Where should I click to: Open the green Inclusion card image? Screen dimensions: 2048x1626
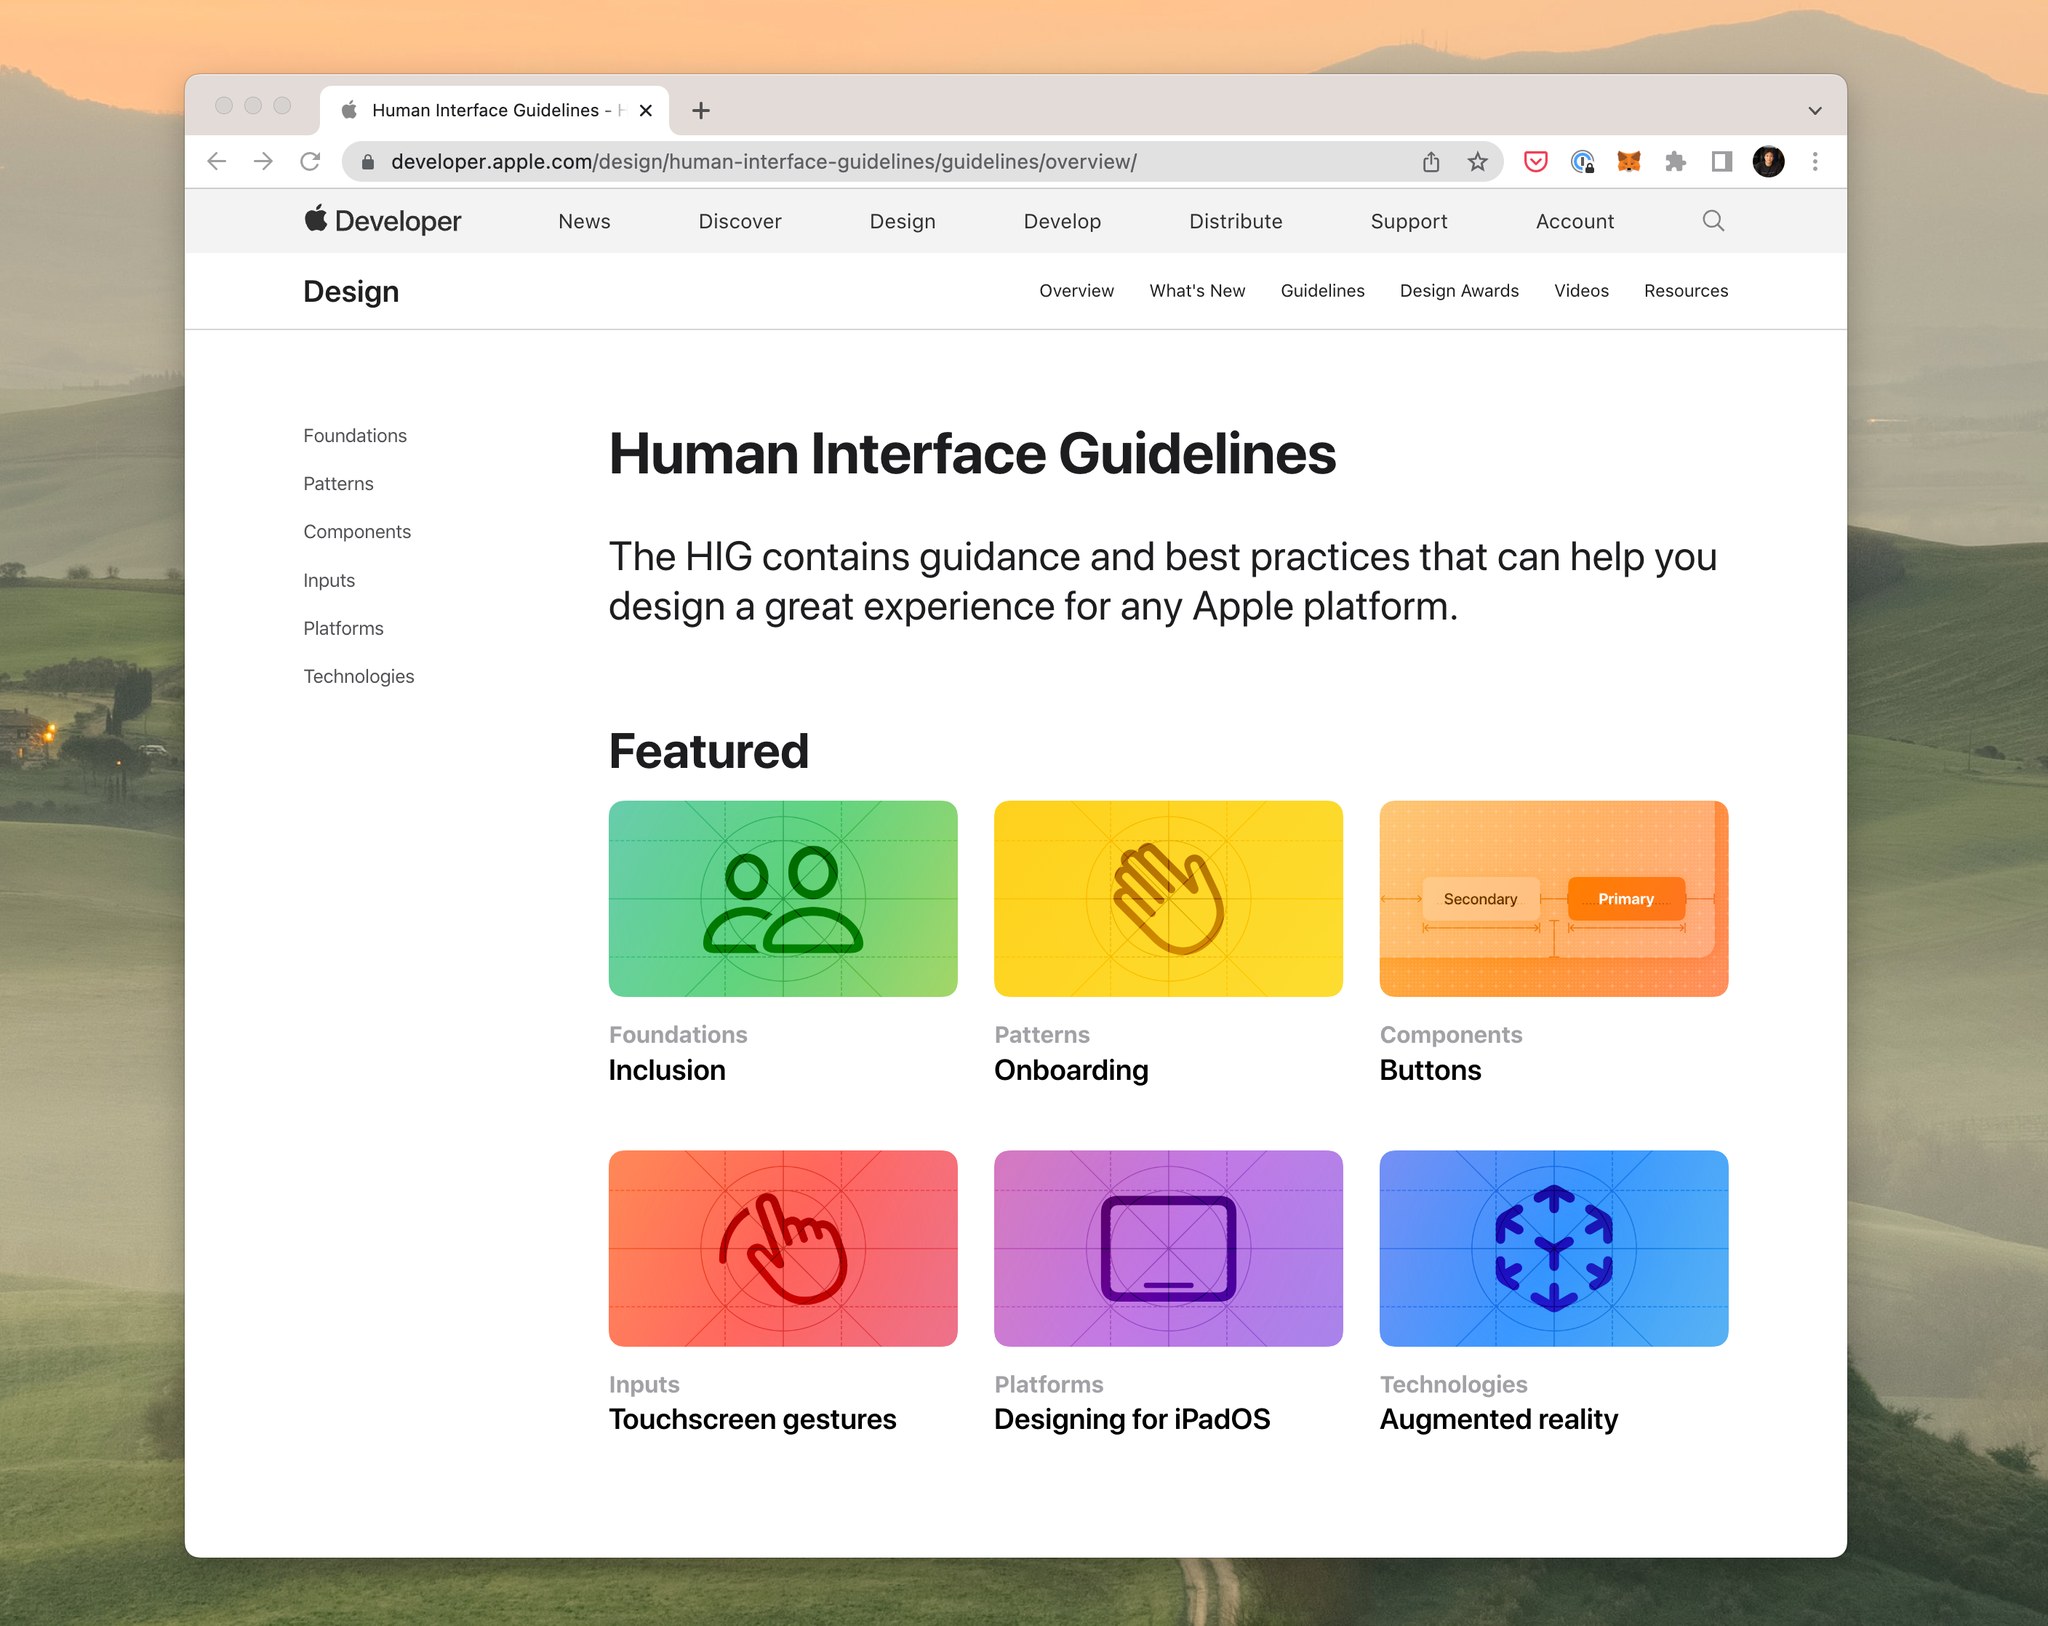click(x=783, y=898)
